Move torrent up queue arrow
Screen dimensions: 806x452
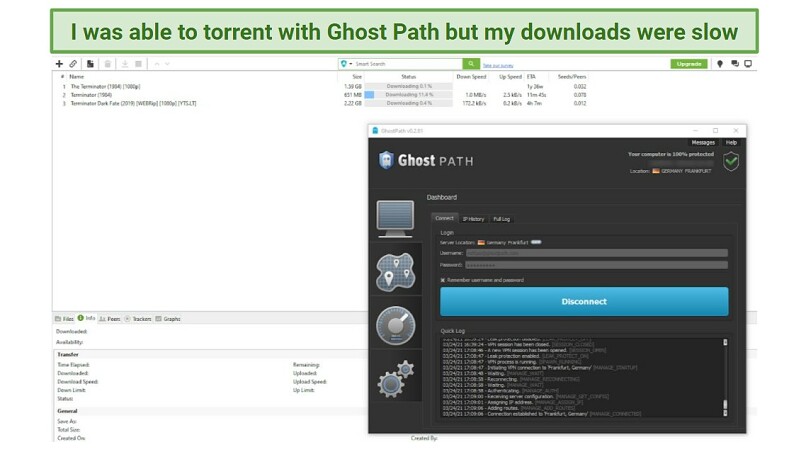point(157,64)
